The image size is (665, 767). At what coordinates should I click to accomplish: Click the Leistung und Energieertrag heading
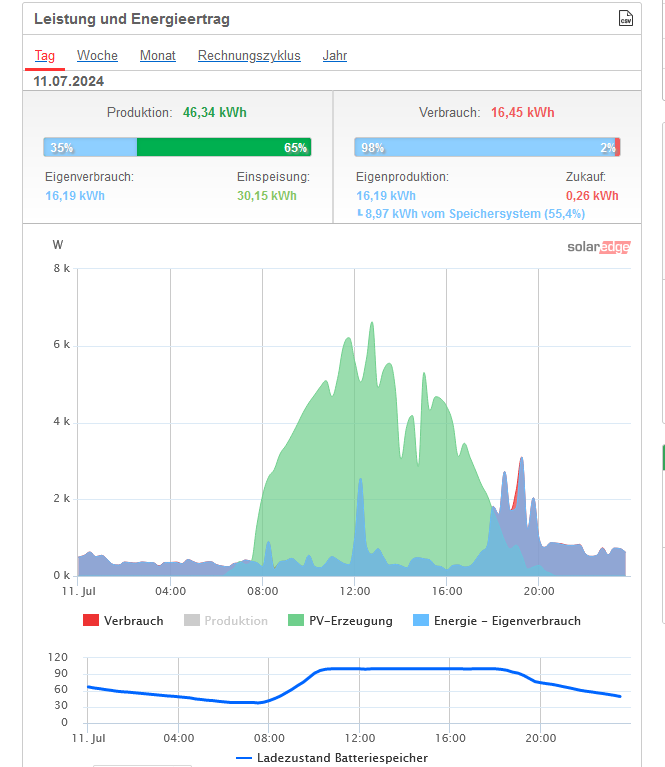coord(132,19)
